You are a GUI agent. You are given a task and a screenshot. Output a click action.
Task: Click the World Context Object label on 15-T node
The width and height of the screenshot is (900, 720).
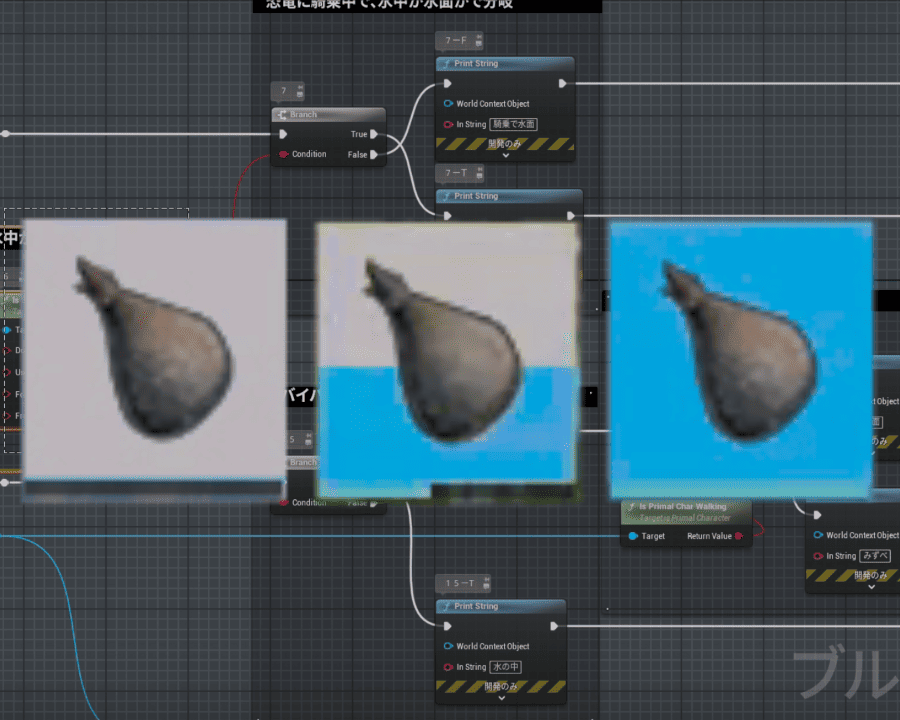pos(492,646)
